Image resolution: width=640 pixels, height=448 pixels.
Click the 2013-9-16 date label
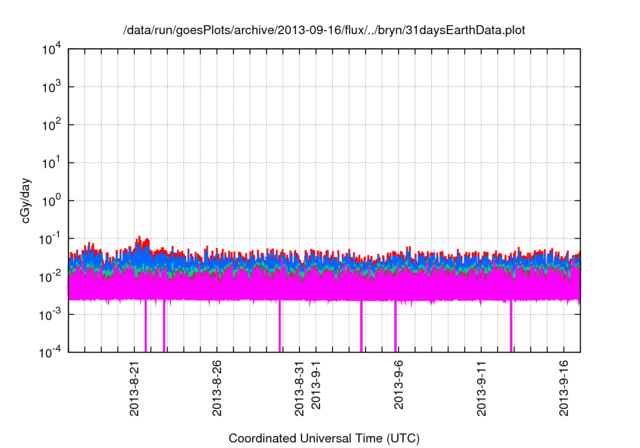(564, 388)
